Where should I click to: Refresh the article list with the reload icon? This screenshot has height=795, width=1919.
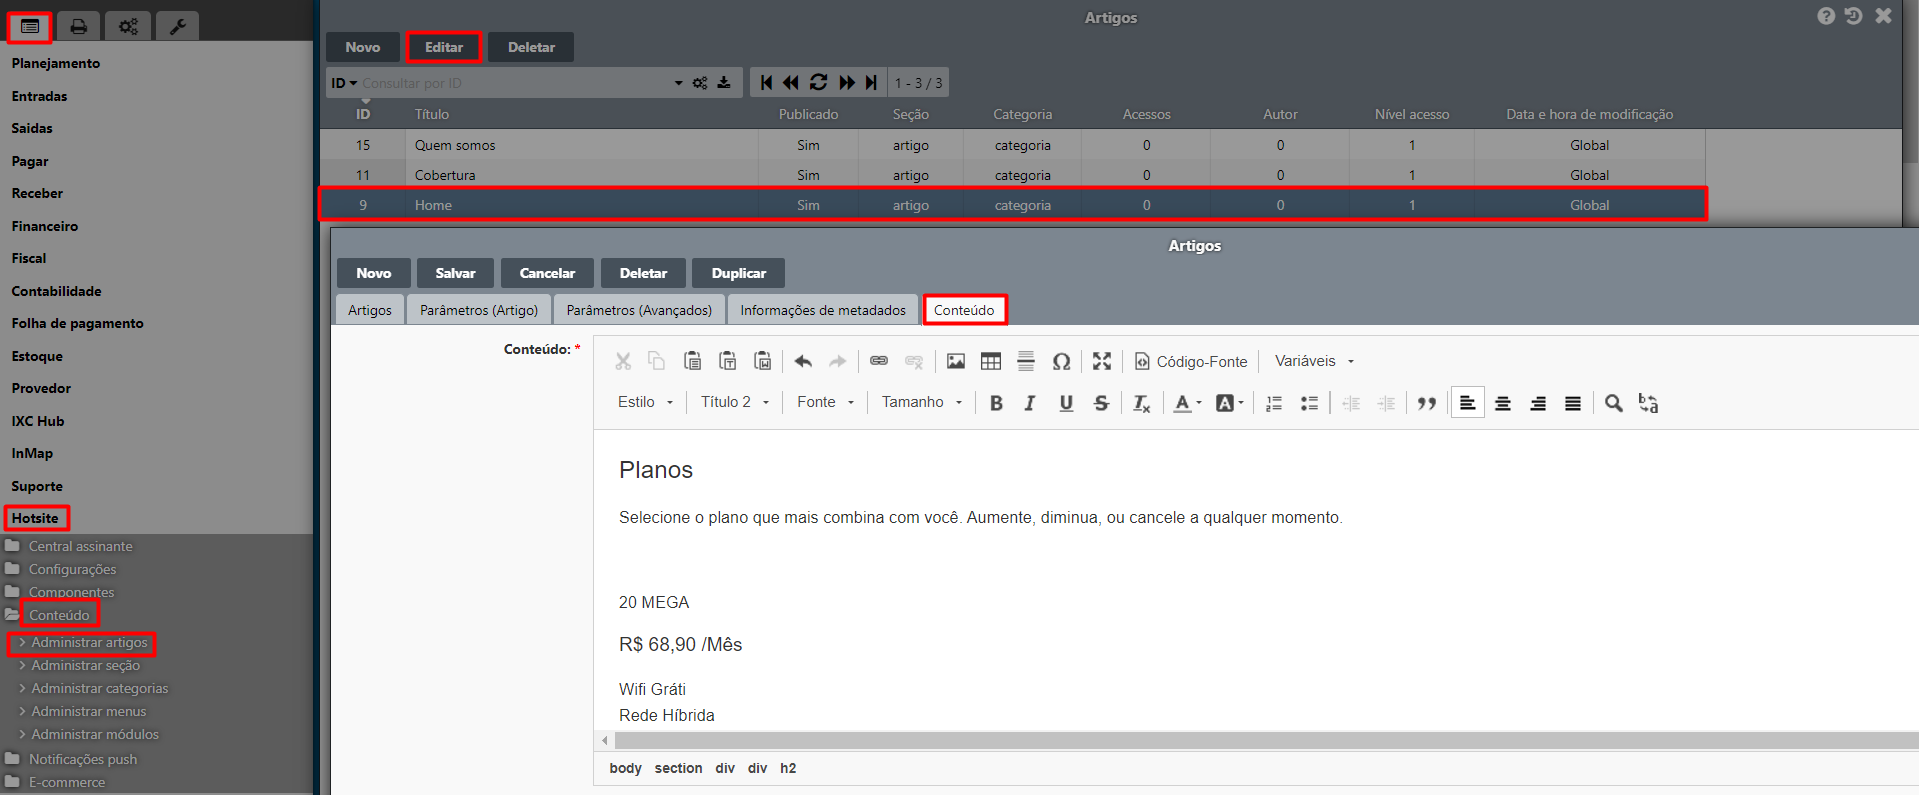pyautogui.click(x=818, y=82)
